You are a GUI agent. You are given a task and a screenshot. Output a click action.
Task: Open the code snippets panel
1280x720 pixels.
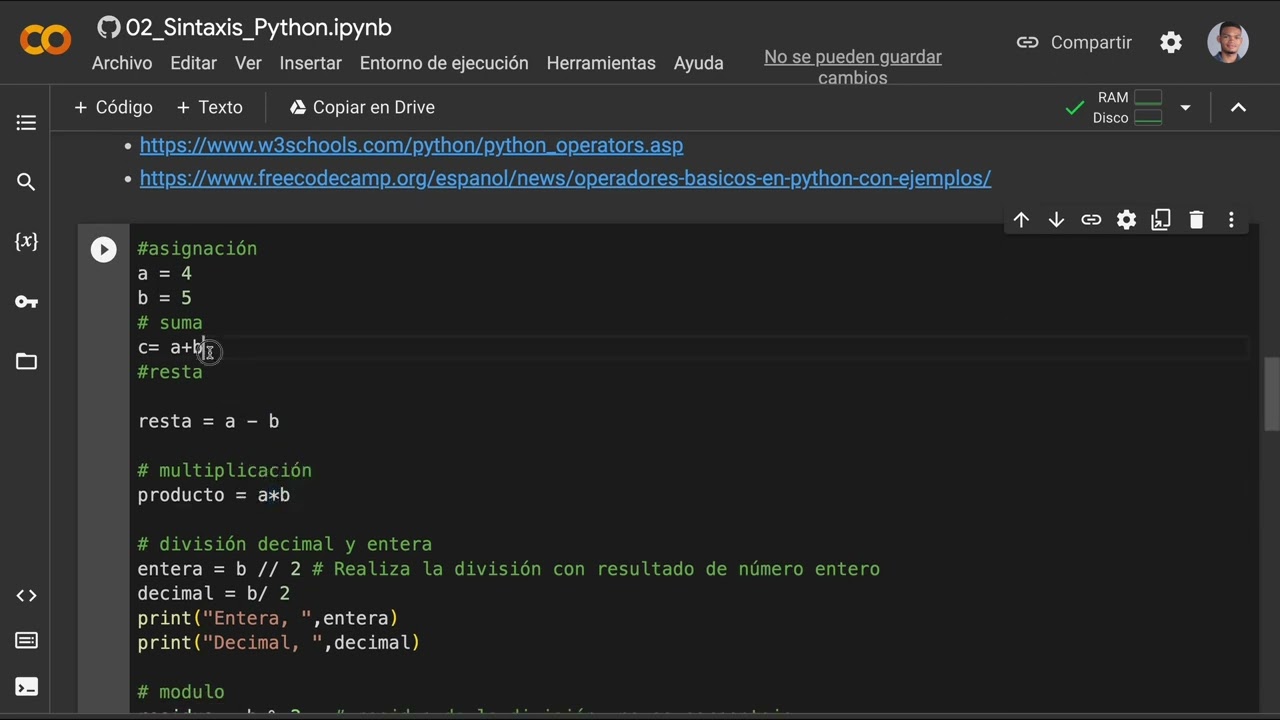click(26, 595)
